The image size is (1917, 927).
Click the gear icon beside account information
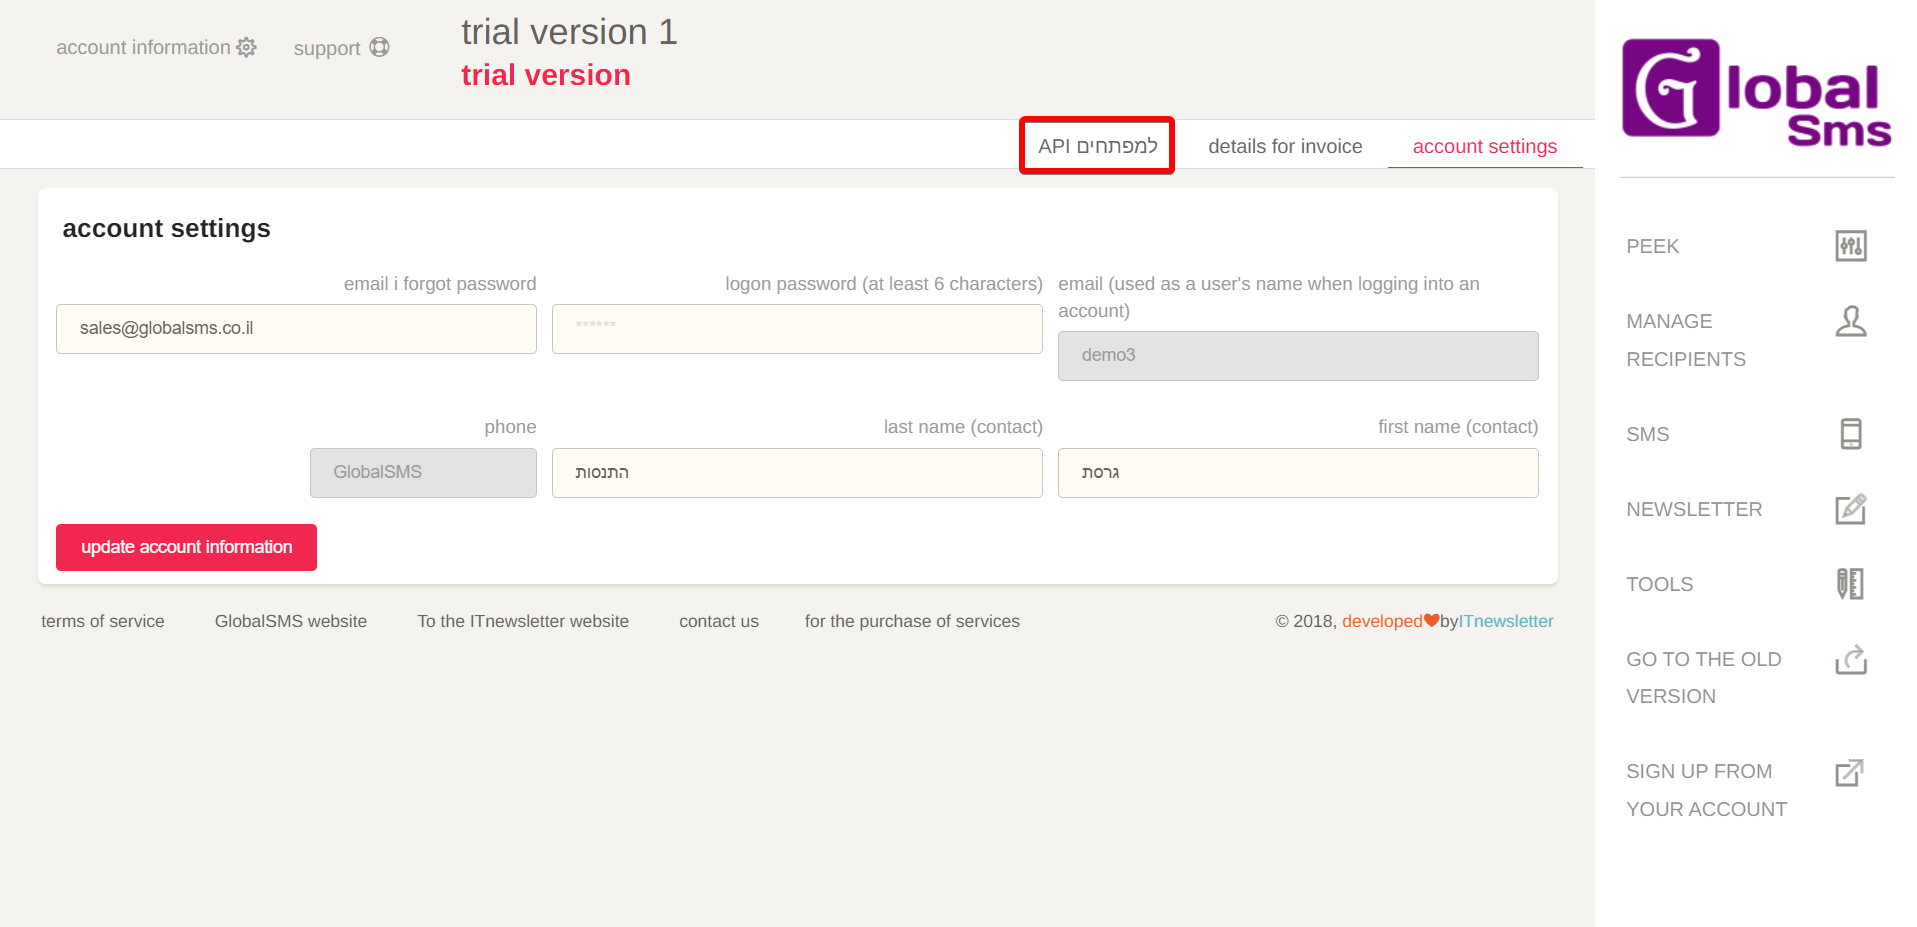coord(247,48)
